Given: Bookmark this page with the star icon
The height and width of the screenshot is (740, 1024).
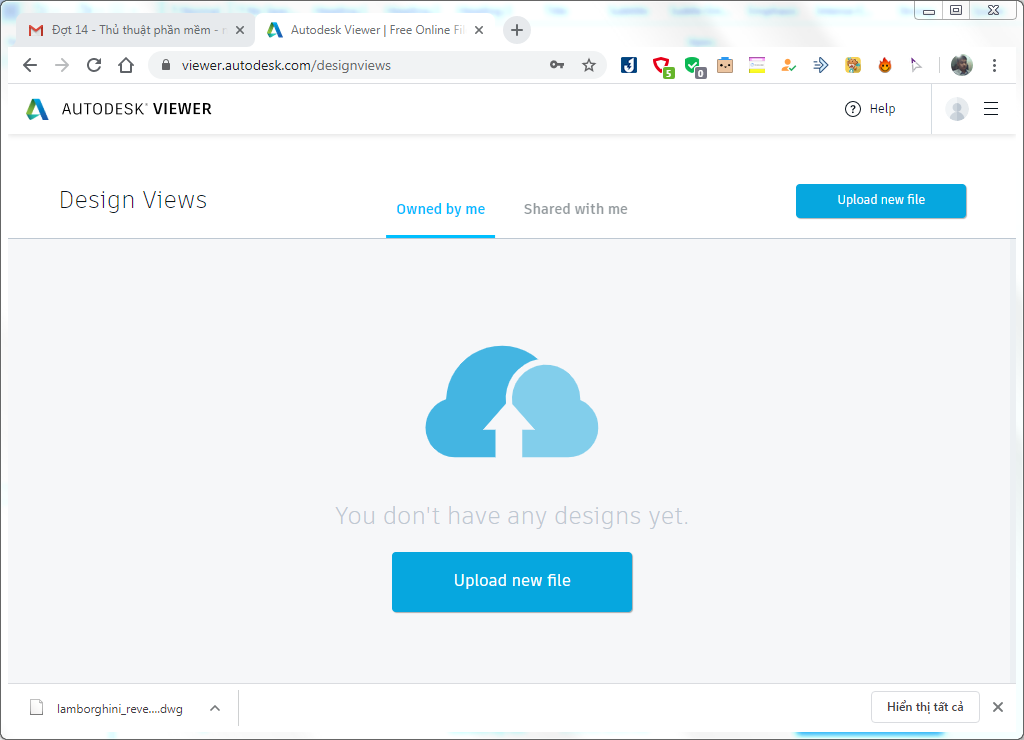Looking at the screenshot, I should [589, 65].
